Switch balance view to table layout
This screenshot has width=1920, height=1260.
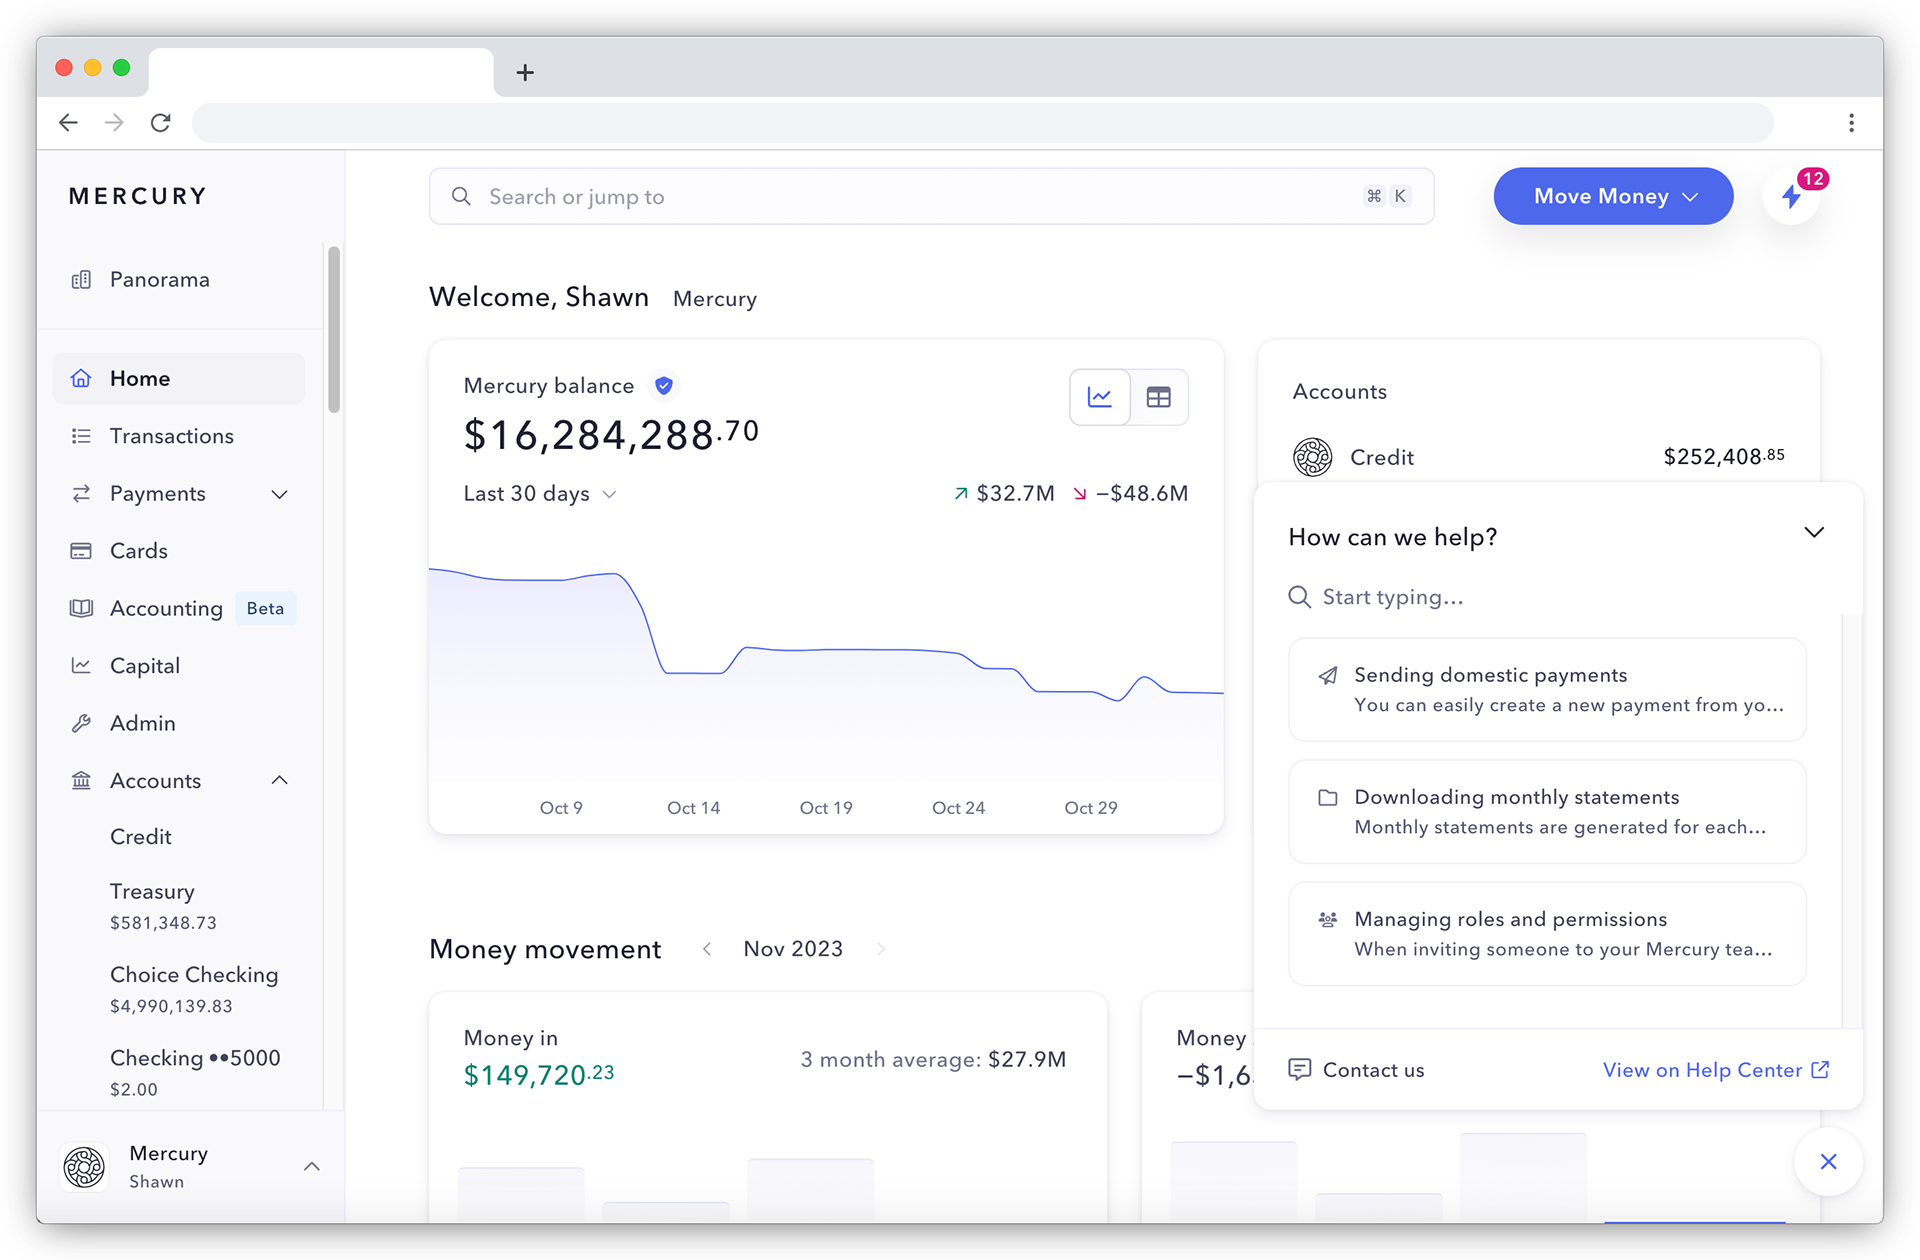click(1158, 397)
